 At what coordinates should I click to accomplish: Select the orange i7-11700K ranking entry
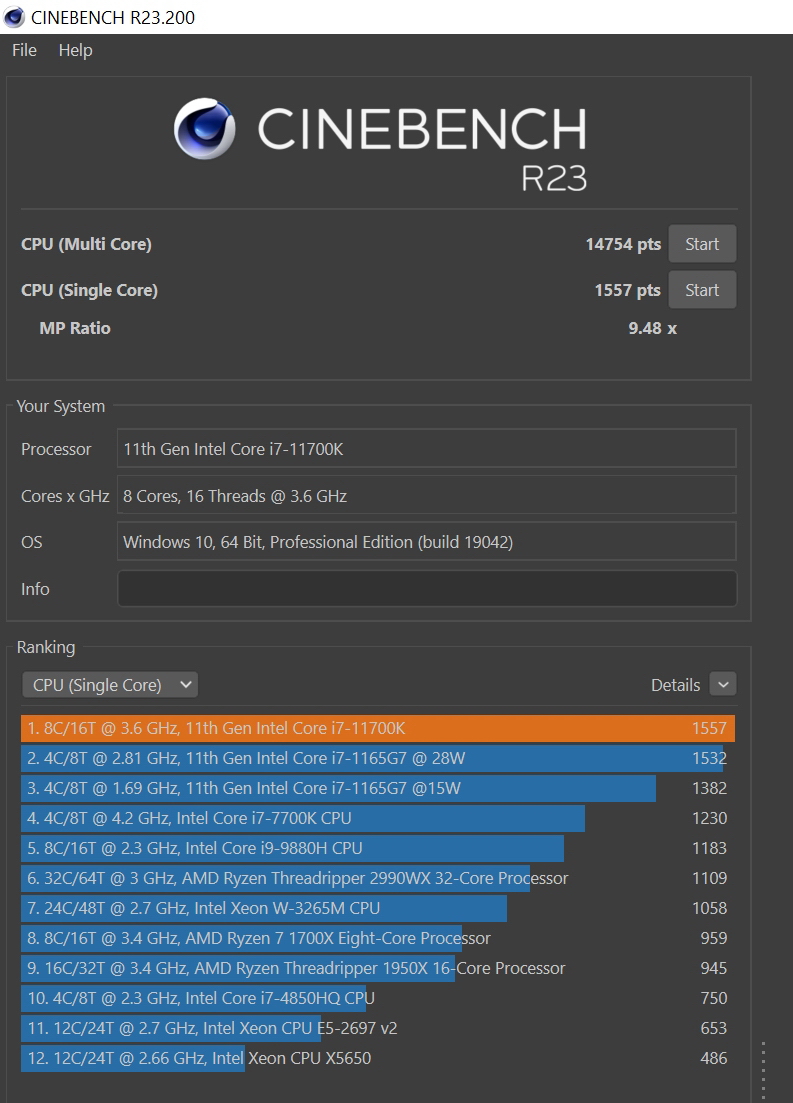coord(377,728)
